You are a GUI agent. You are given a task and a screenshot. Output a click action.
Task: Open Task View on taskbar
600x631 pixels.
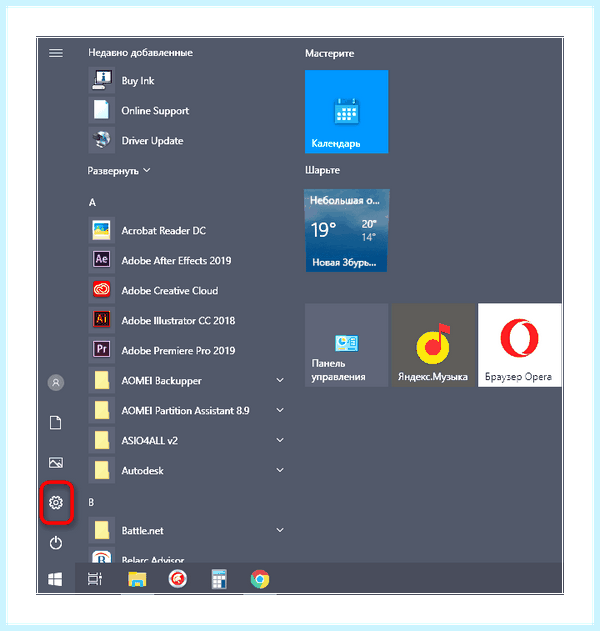tap(95, 579)
